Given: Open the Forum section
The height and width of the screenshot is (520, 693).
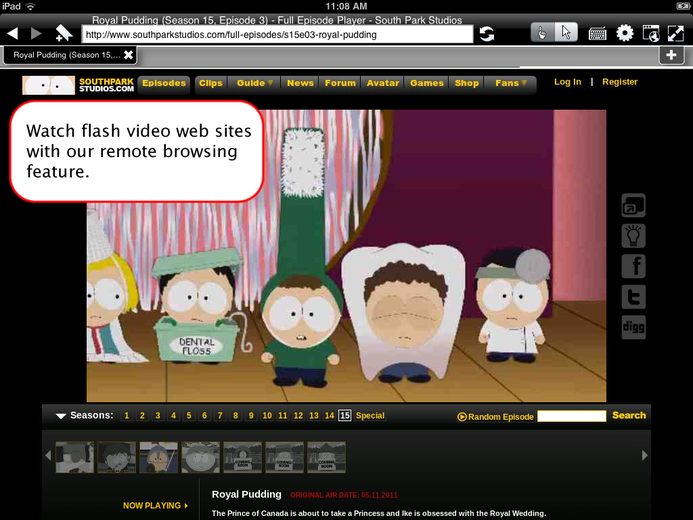Looking at the screenshot, I should point(340,84).
